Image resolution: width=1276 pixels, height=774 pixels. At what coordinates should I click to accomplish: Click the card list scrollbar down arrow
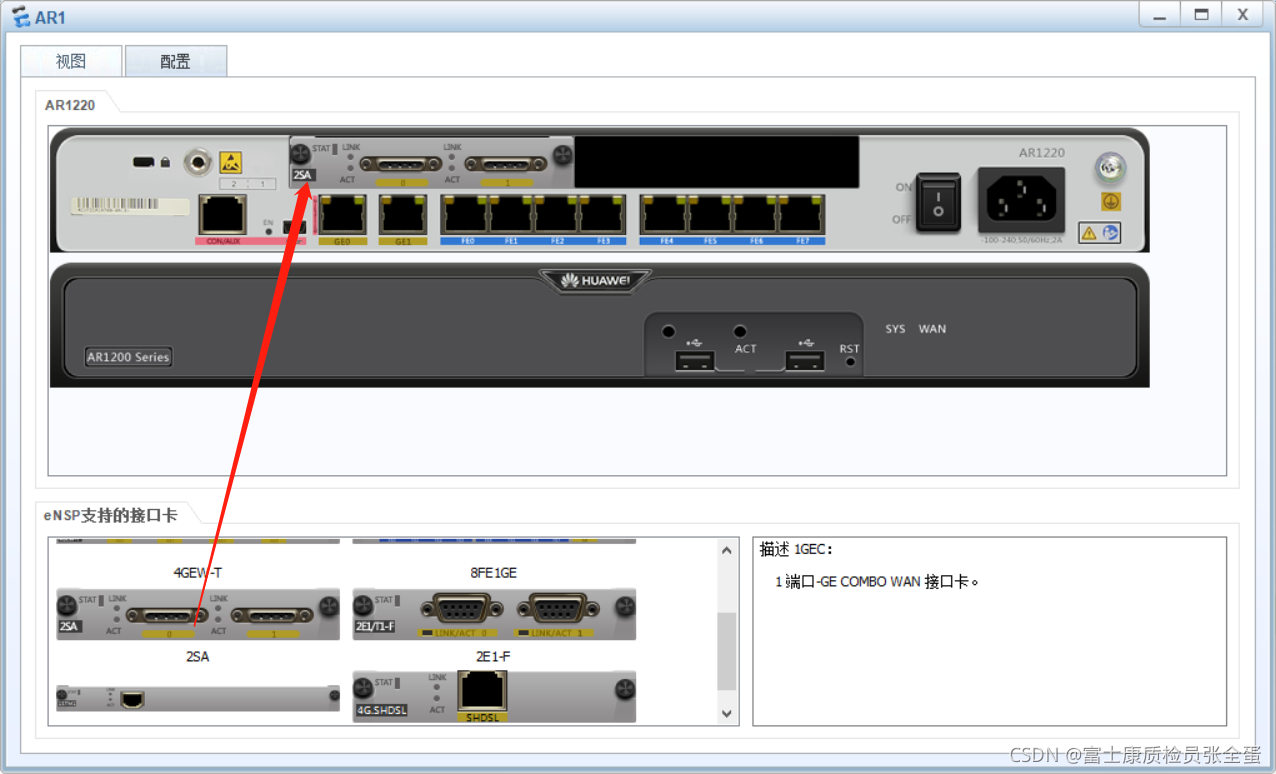(727, 714)
